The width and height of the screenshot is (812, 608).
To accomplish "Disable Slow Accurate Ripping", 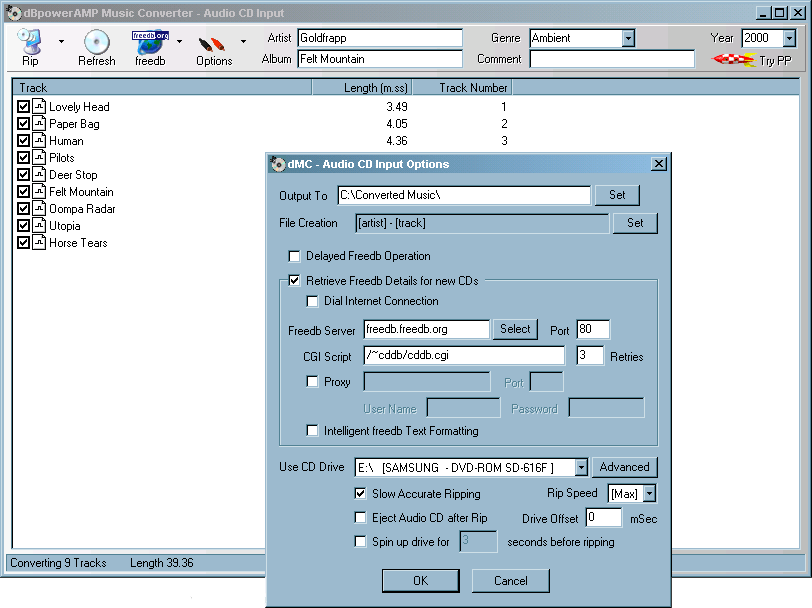I will tap(361, 494).
